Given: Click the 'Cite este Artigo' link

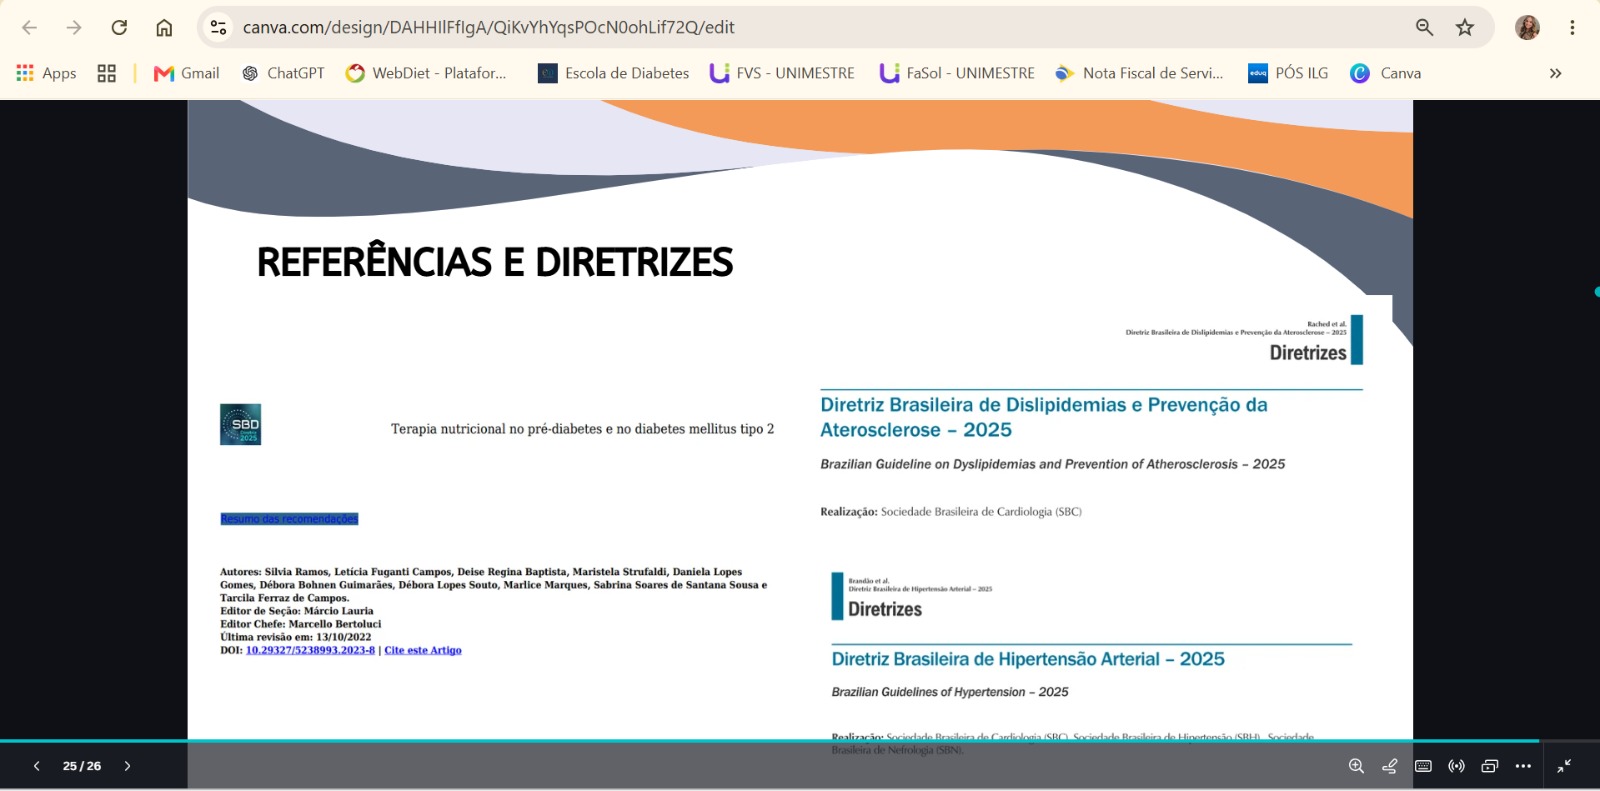Looking at the screenshot, I should [x=423, y=650].
